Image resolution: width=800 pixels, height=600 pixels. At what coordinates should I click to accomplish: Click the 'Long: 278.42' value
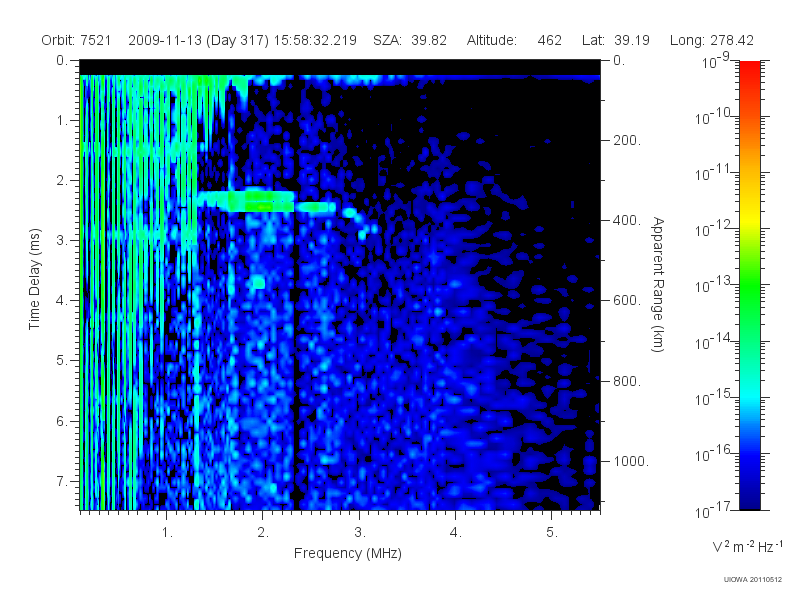click(x=712, y=40)
